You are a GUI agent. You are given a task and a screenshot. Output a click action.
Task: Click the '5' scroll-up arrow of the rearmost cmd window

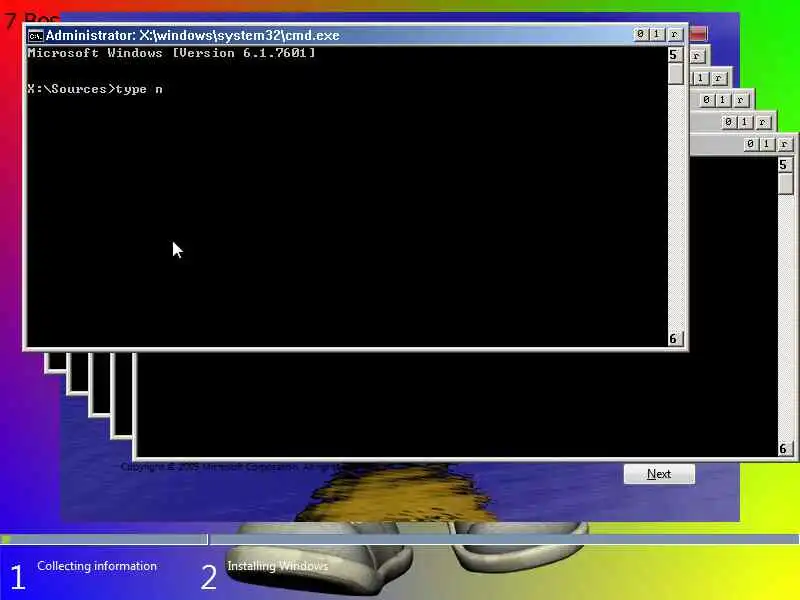coord(785,165)
